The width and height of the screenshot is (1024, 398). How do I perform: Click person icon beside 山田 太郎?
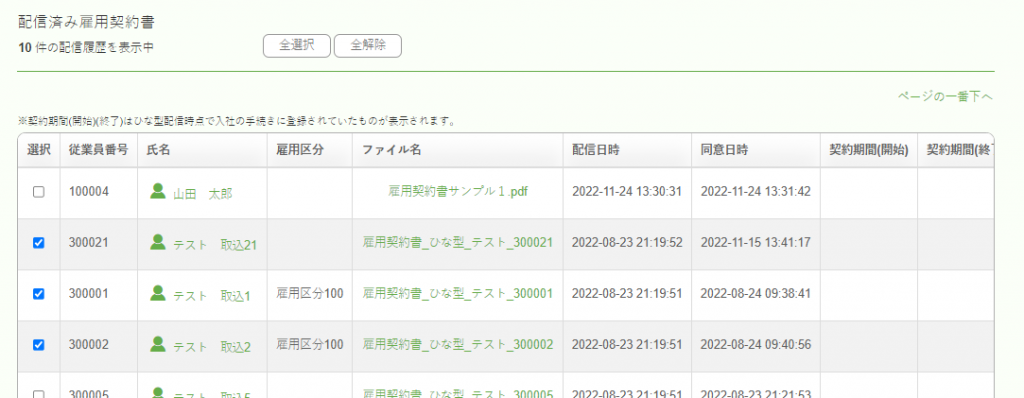point(157,191)
